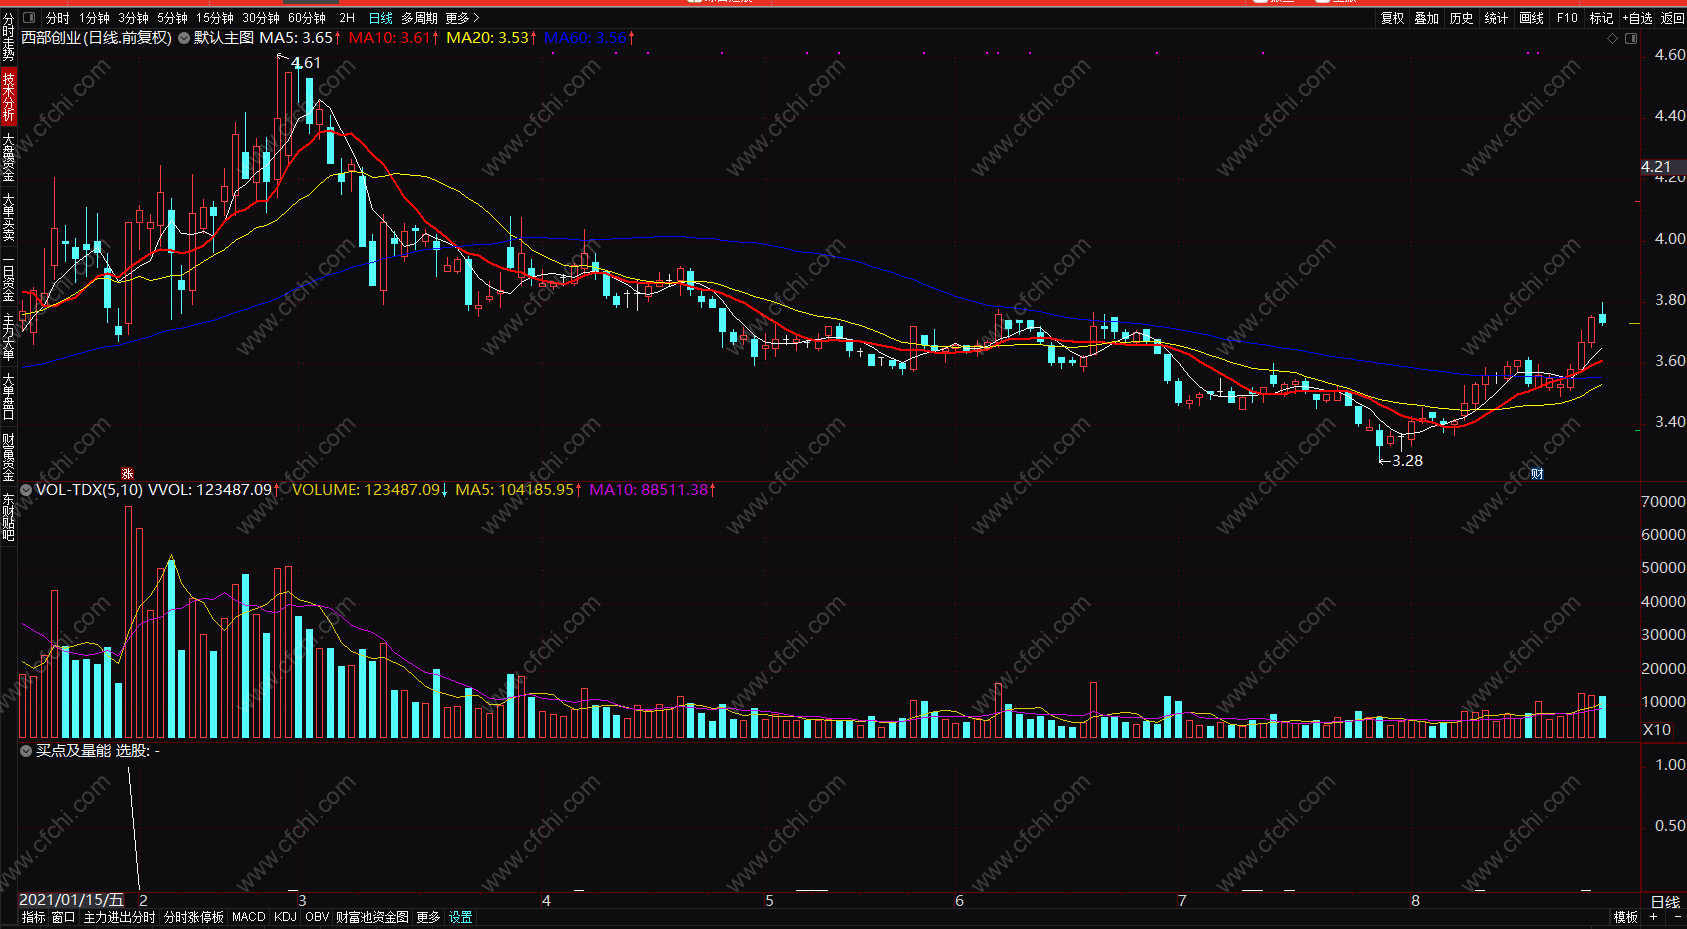Select the 3分钟 period tab
This screenshot has height=929, width=1687.
[x=133, y=18]
